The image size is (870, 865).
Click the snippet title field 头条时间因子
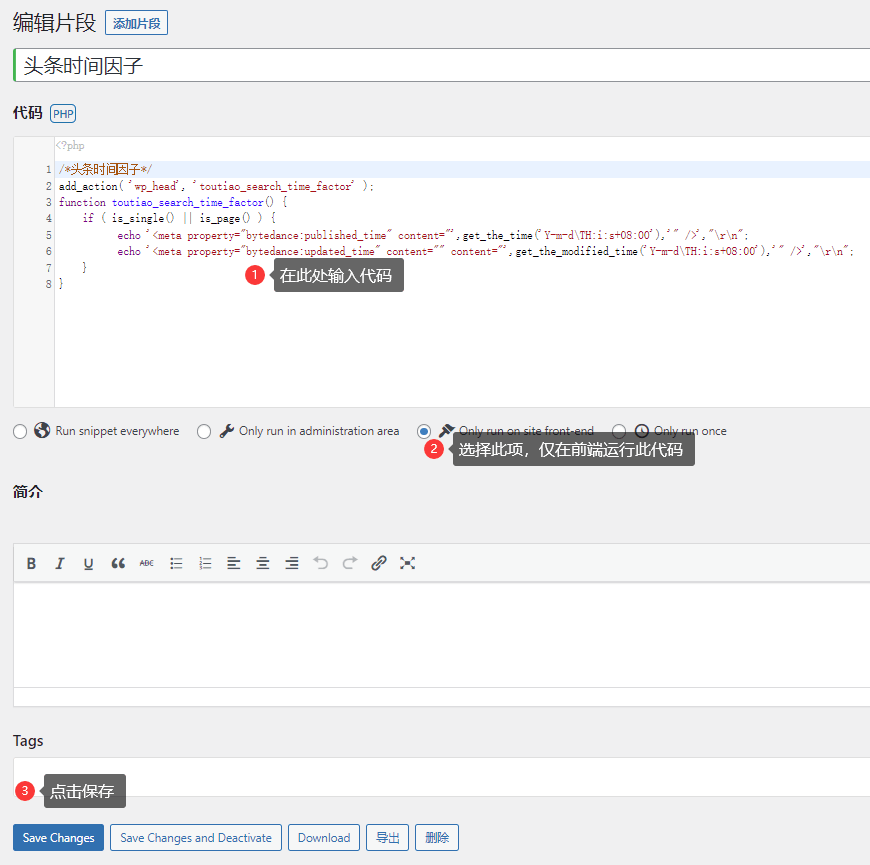tap(442, 65)
